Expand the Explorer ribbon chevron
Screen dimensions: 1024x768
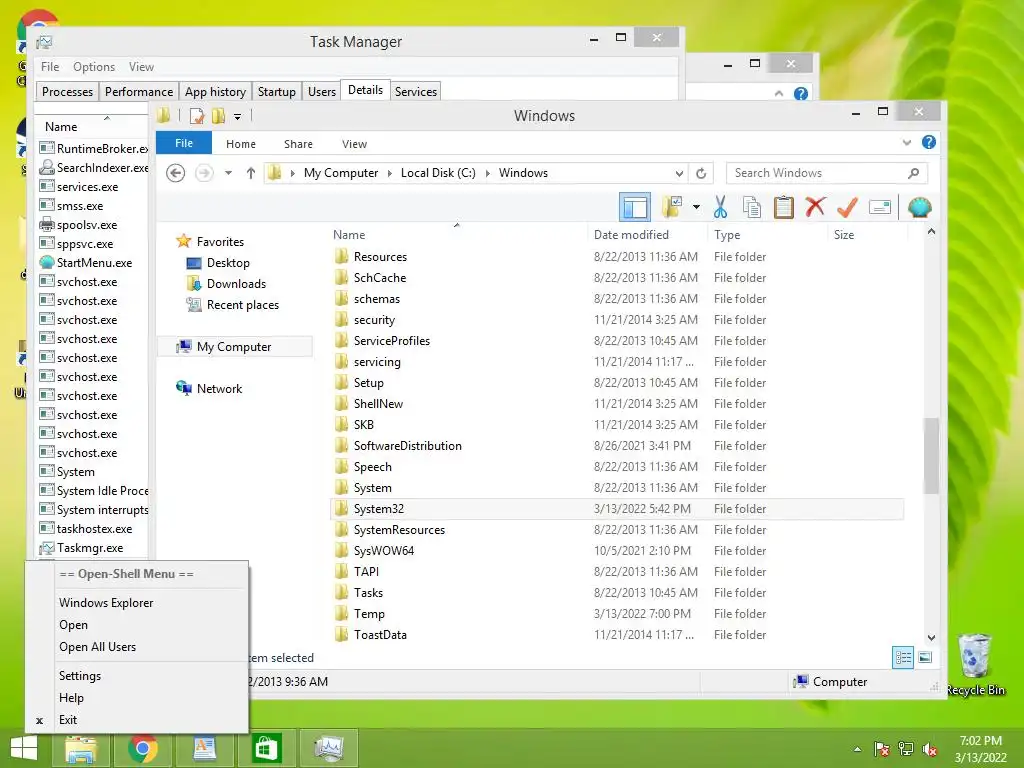tap(906, 142)
